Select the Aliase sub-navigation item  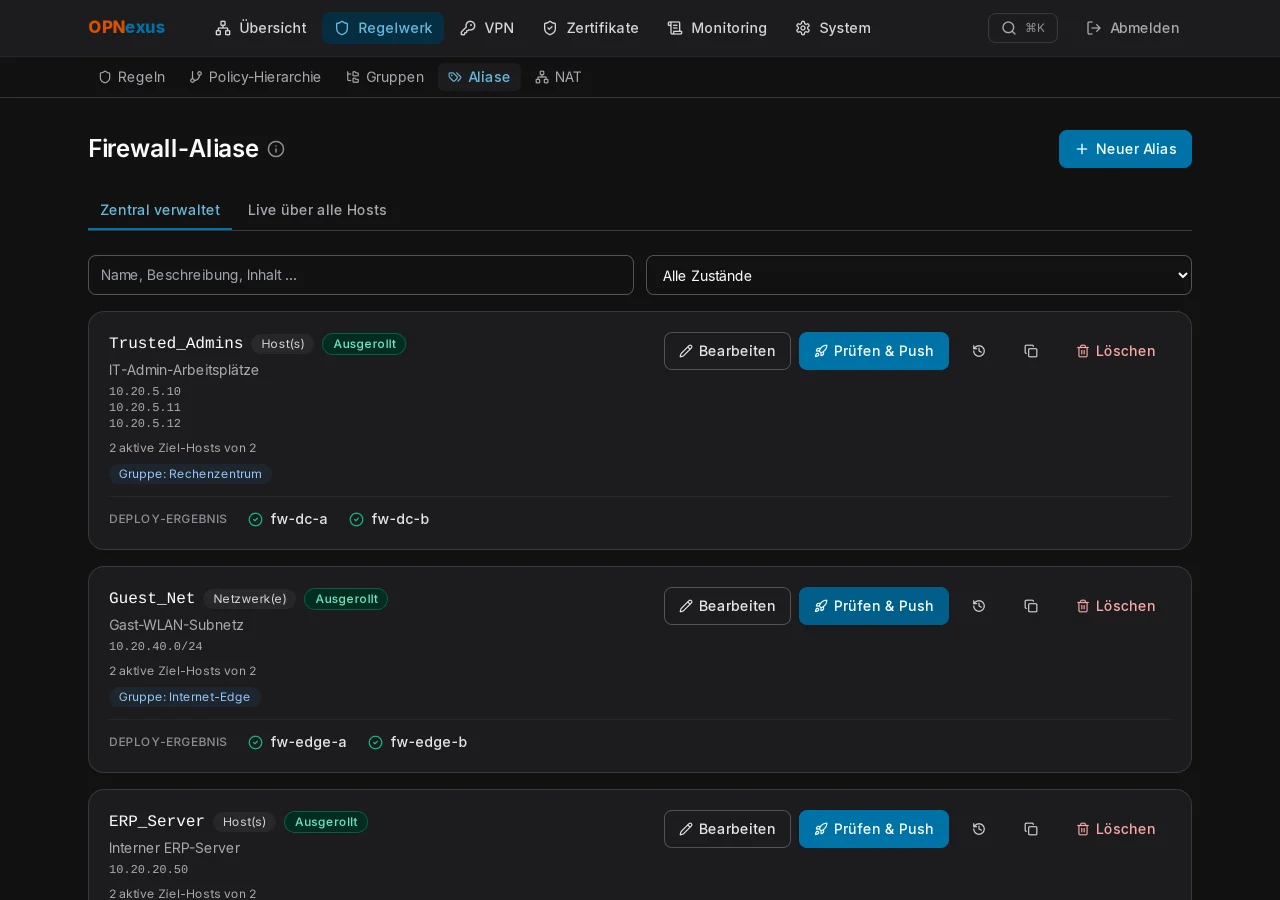pyautogui.click(x=479, y=77)
